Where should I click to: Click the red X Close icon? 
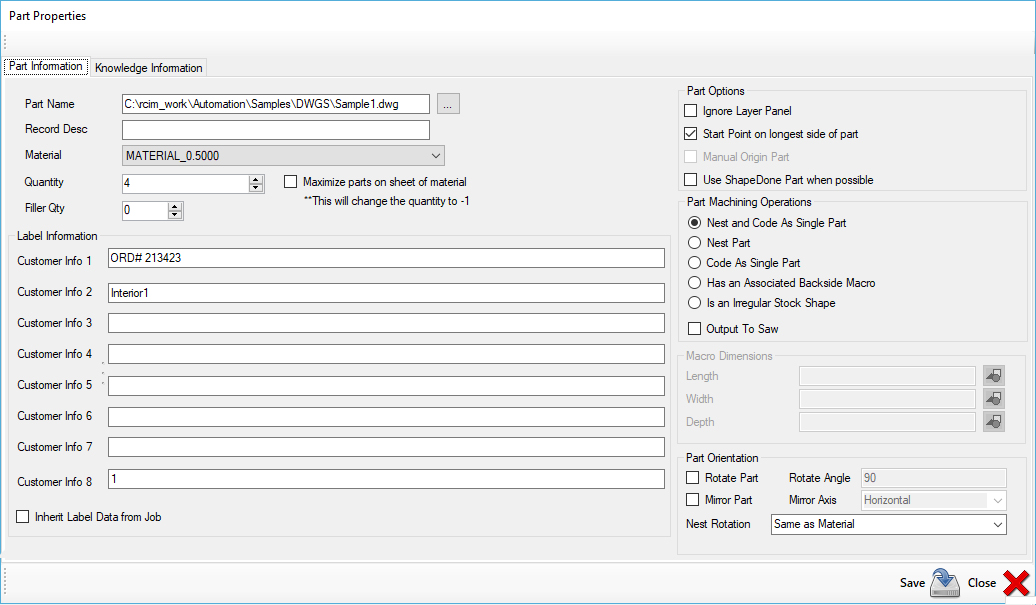click(1015, 583)
